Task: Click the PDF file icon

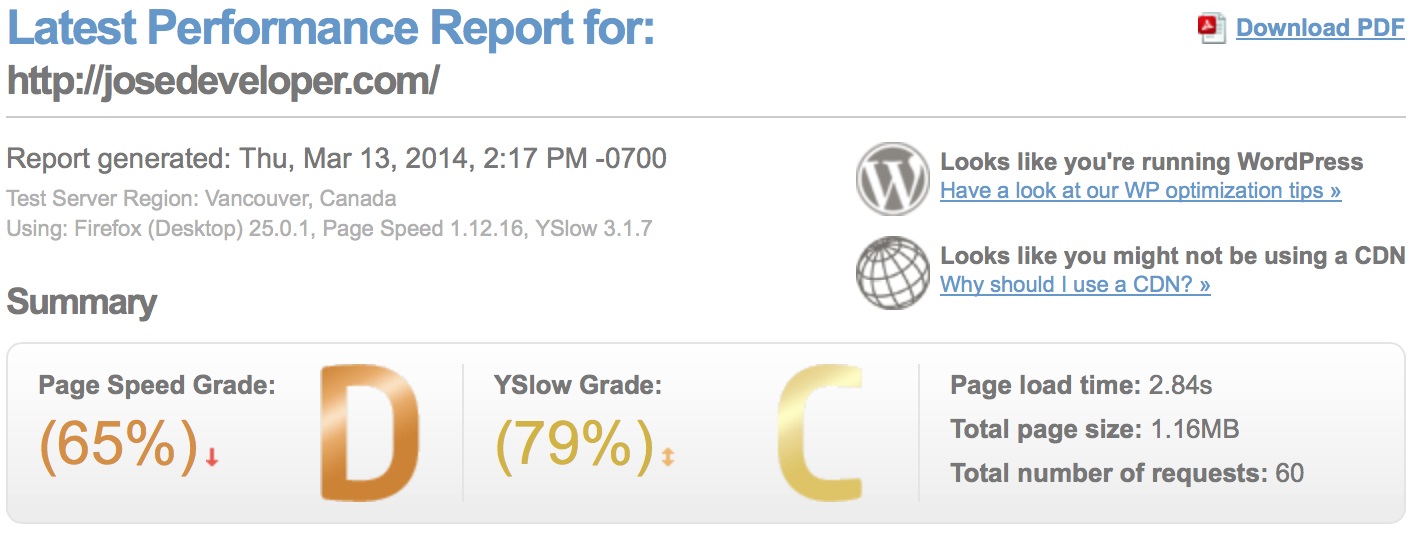Action: 1212,28
